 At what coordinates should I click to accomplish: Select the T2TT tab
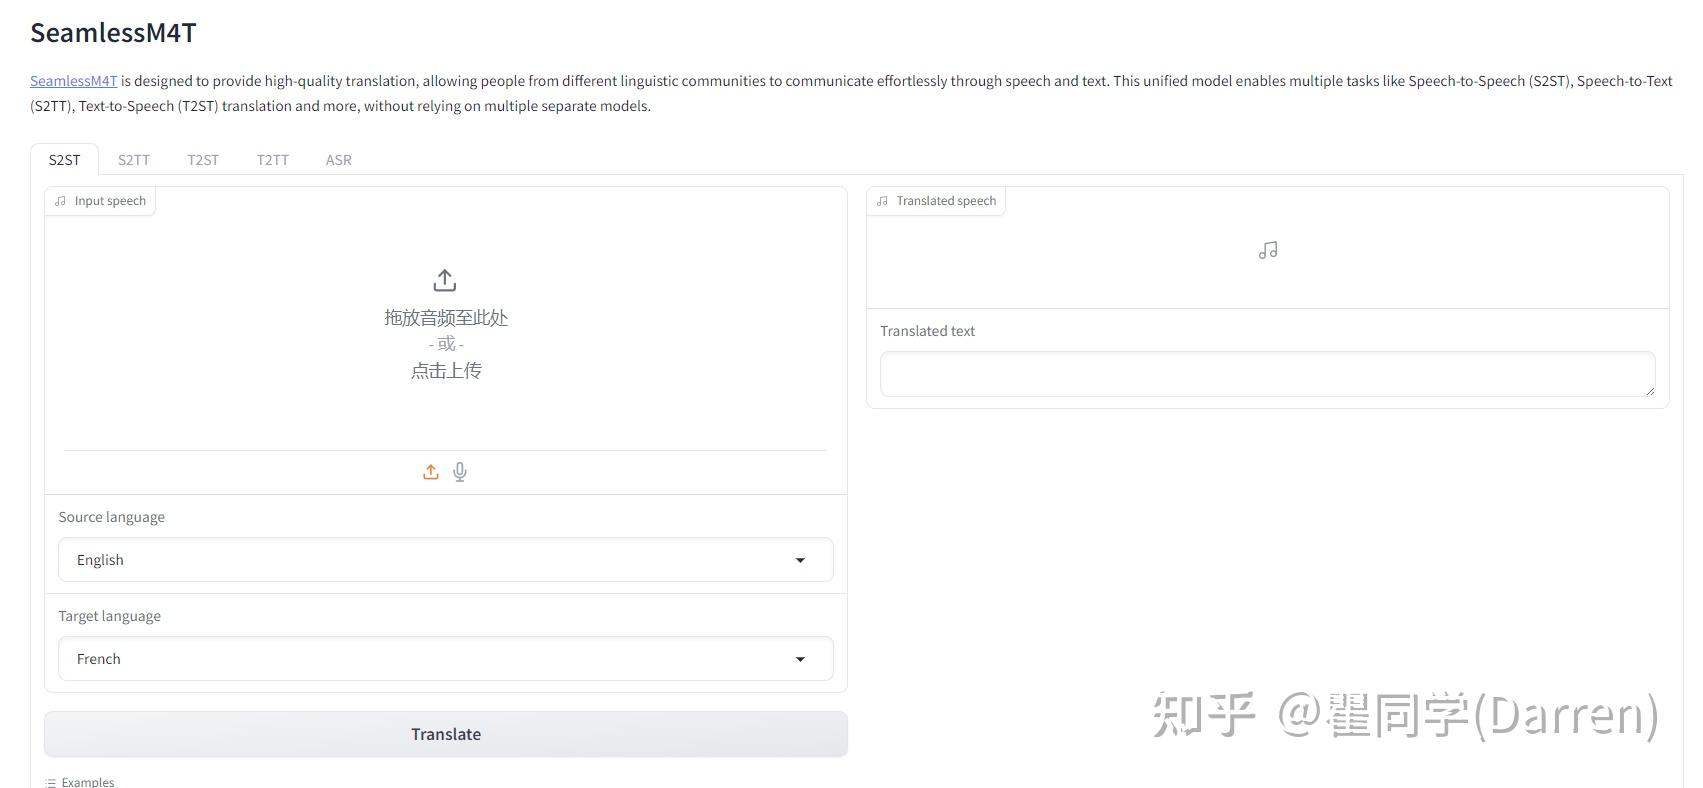(x=272, y=160)
